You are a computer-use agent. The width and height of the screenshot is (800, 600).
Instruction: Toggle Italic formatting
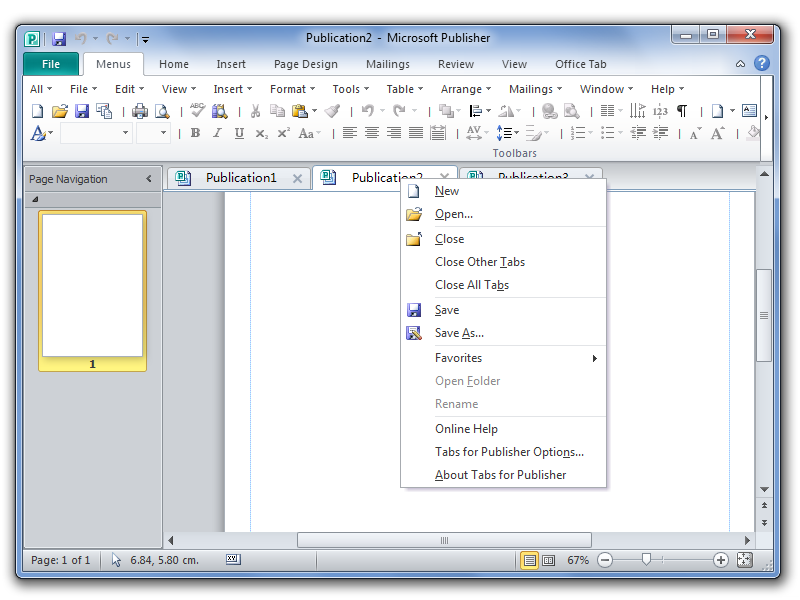217,133
